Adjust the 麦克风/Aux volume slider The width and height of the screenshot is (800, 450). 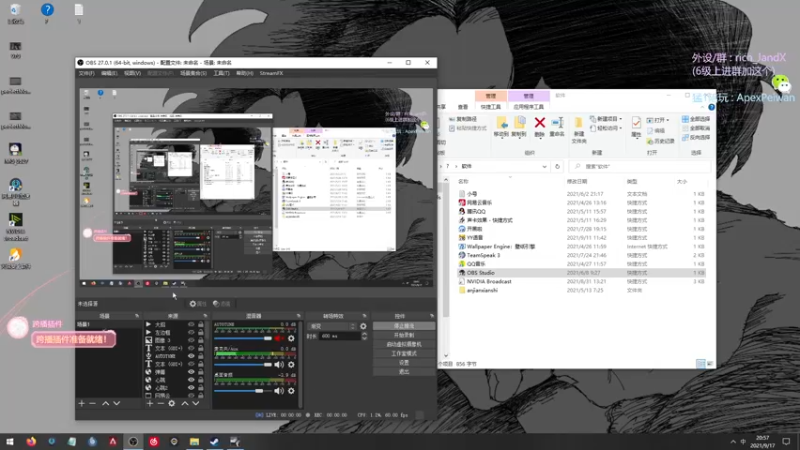tap(243, 365)
